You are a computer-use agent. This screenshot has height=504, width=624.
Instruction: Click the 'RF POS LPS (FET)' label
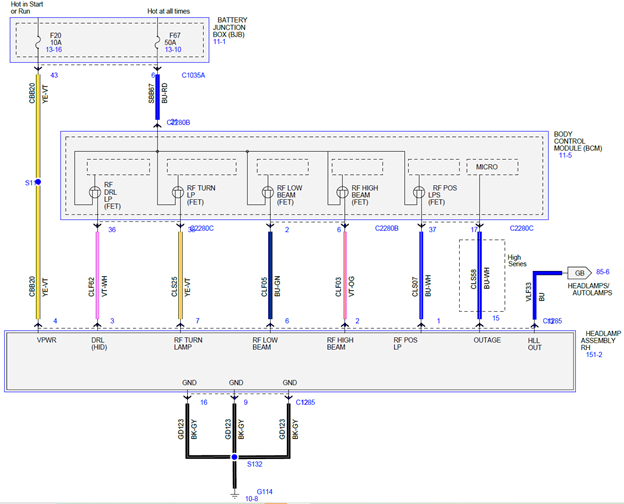443,195
